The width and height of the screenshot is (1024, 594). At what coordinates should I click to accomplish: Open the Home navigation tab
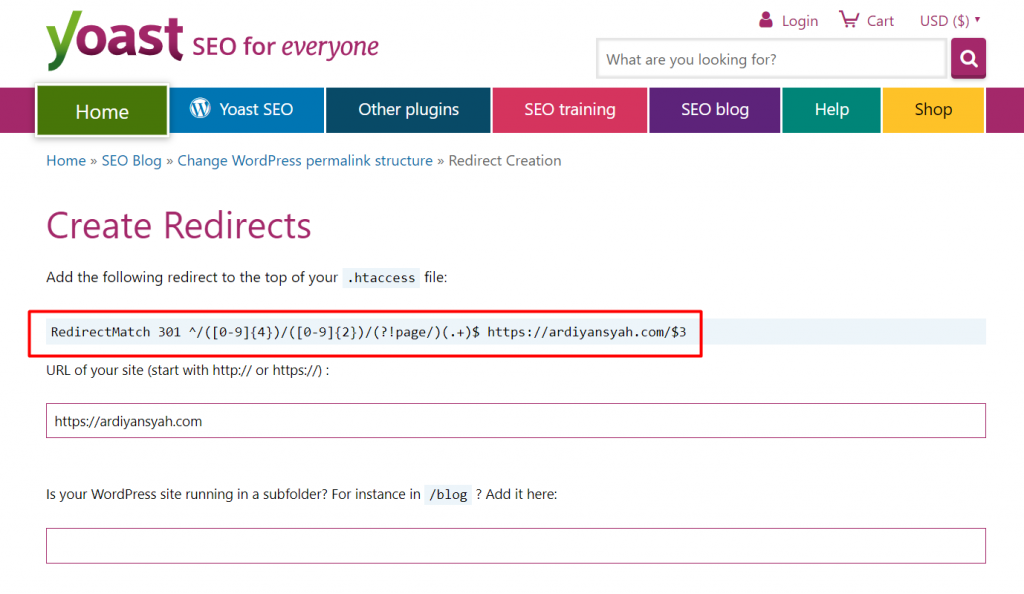pyautogui.click(x=102, y=111)
